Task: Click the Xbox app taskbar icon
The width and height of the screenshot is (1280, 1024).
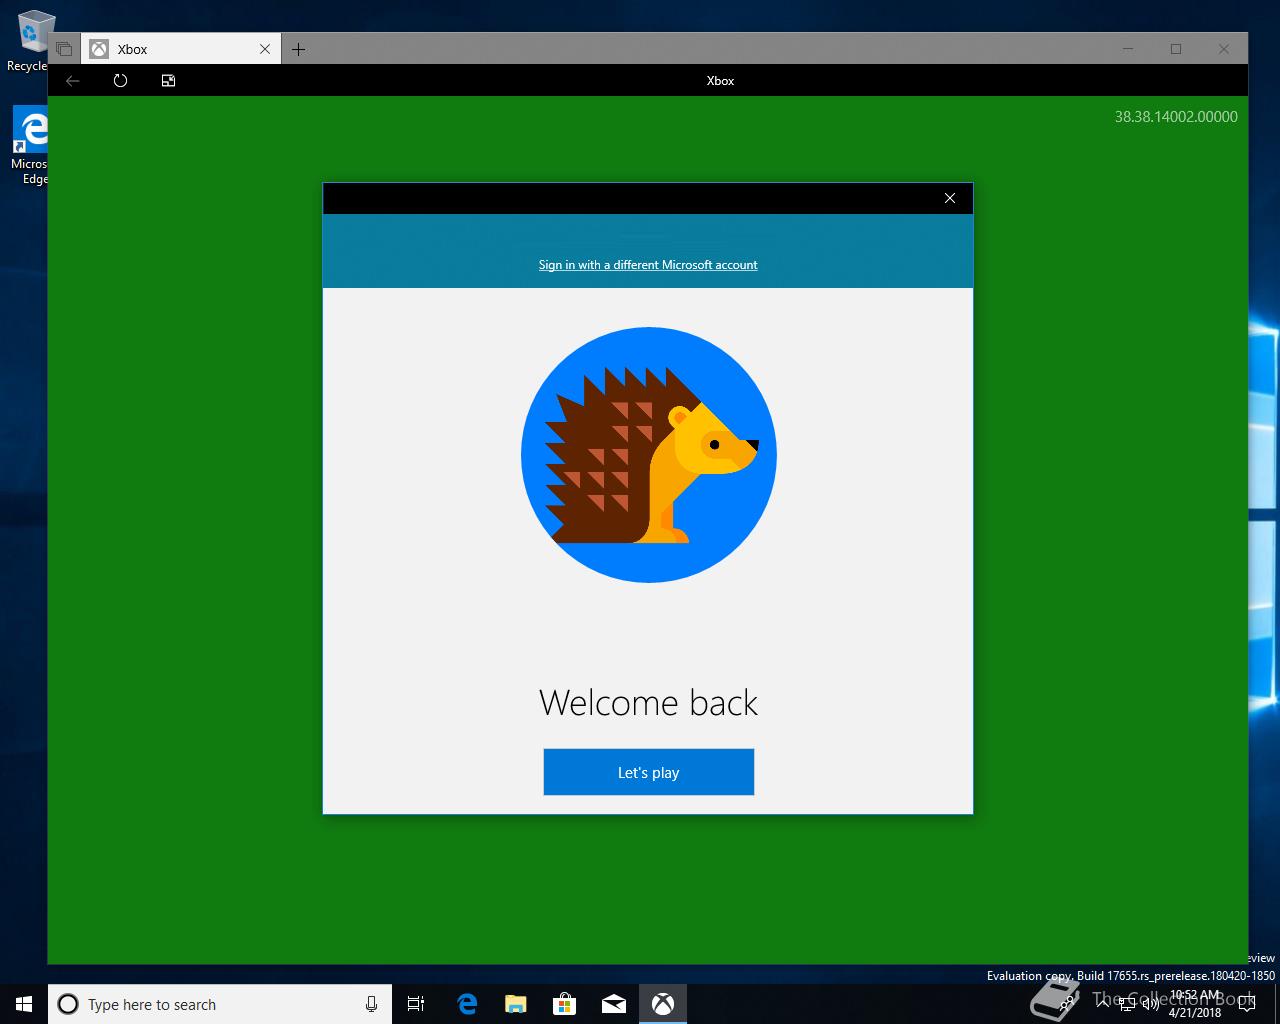Action: [x=663, y=1004]
